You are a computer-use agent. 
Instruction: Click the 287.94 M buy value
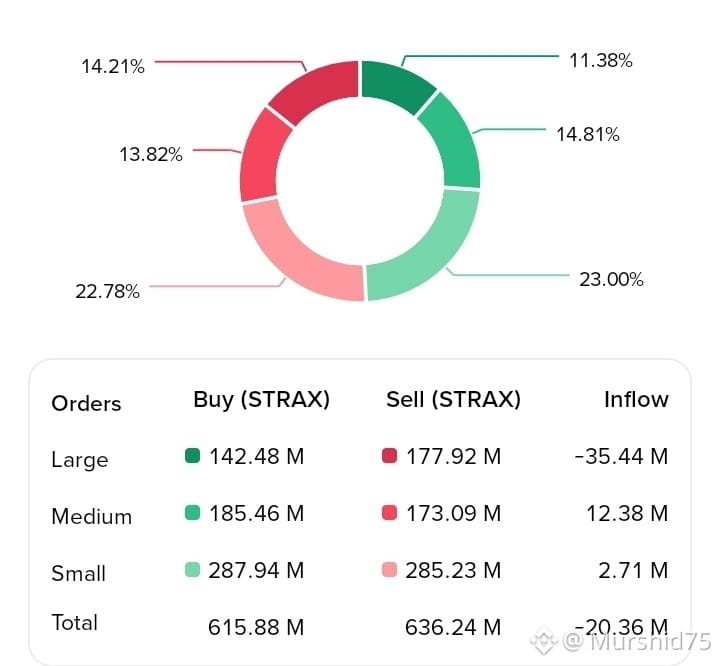coord(256,571)
